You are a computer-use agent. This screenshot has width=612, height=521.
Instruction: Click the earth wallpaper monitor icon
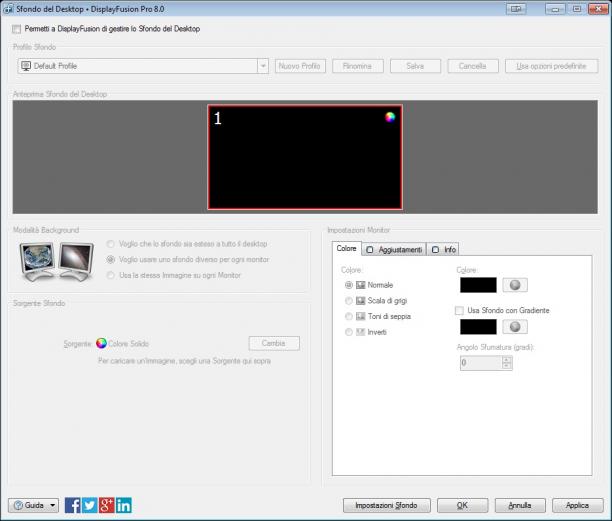pyautogui.click(x=37, y=261)
